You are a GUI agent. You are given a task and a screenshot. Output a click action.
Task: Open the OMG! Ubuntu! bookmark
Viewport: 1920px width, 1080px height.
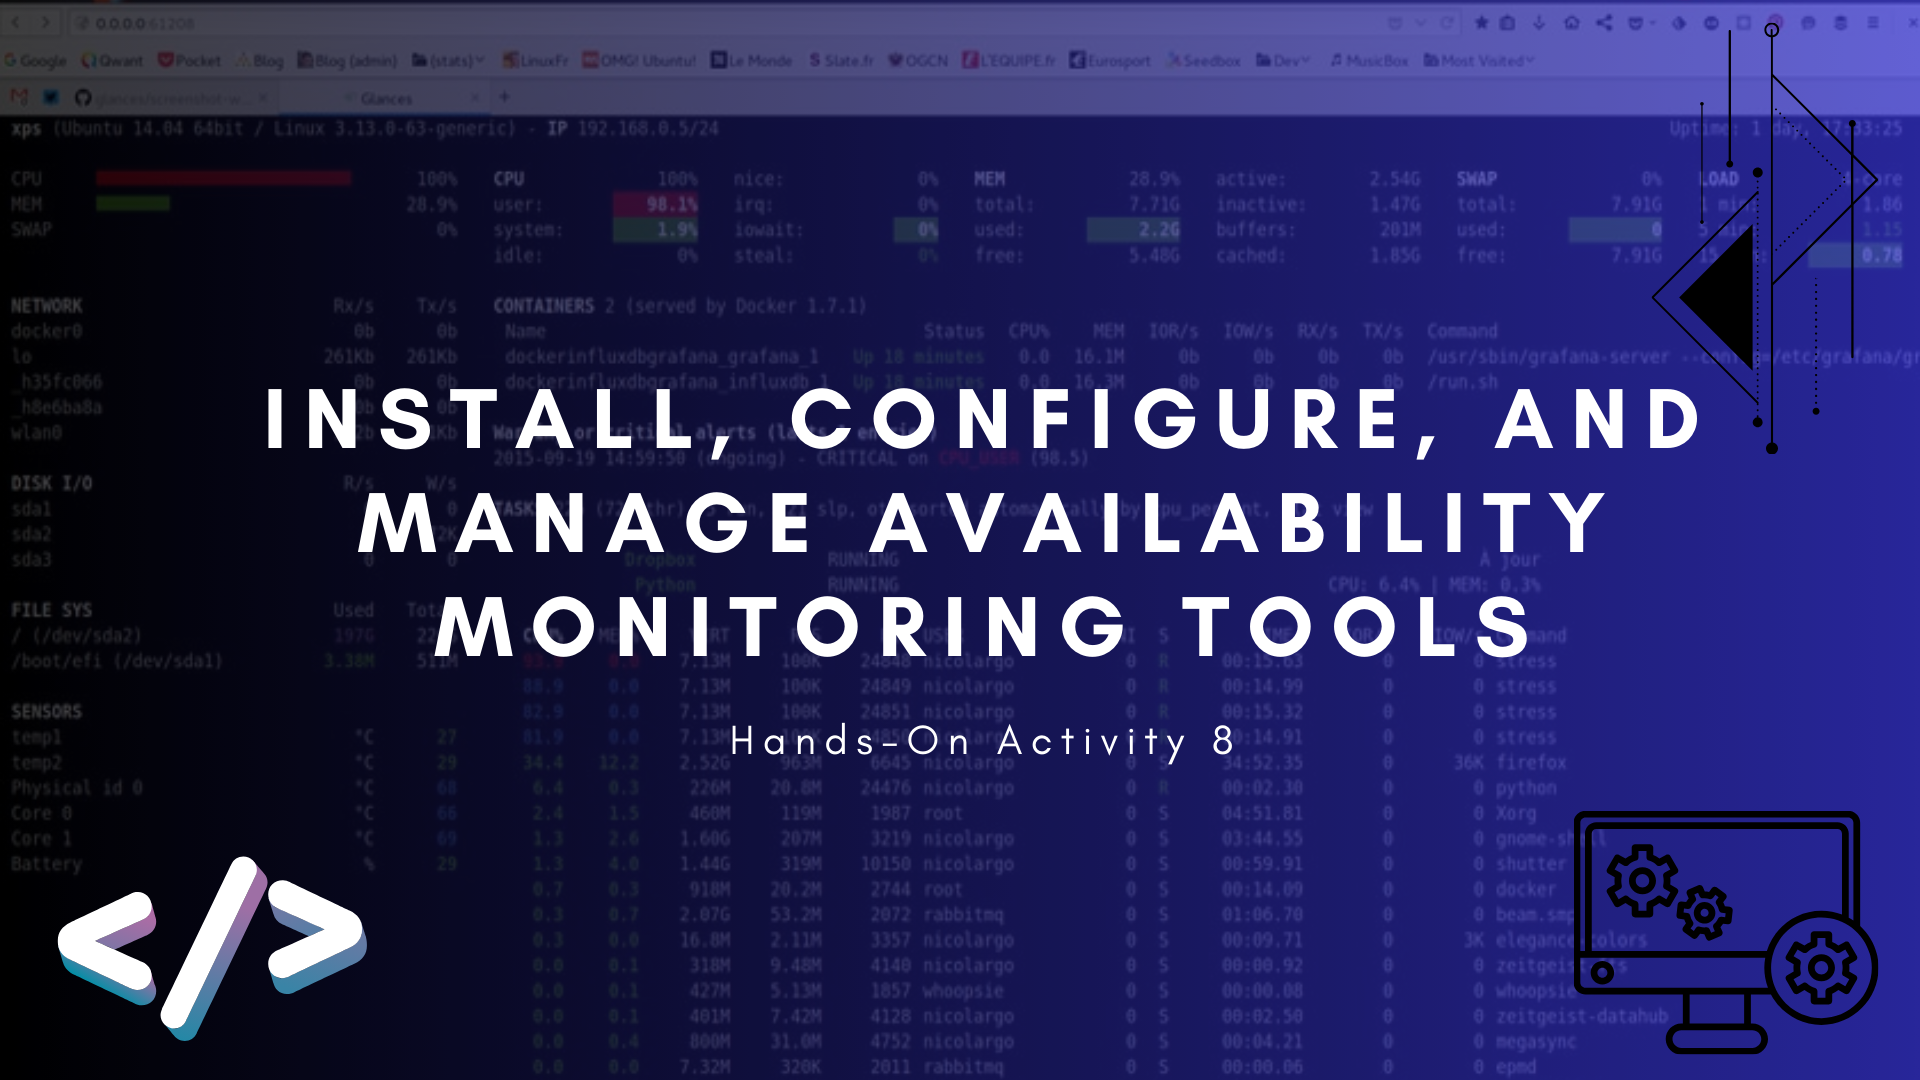[x=639, y=61]
